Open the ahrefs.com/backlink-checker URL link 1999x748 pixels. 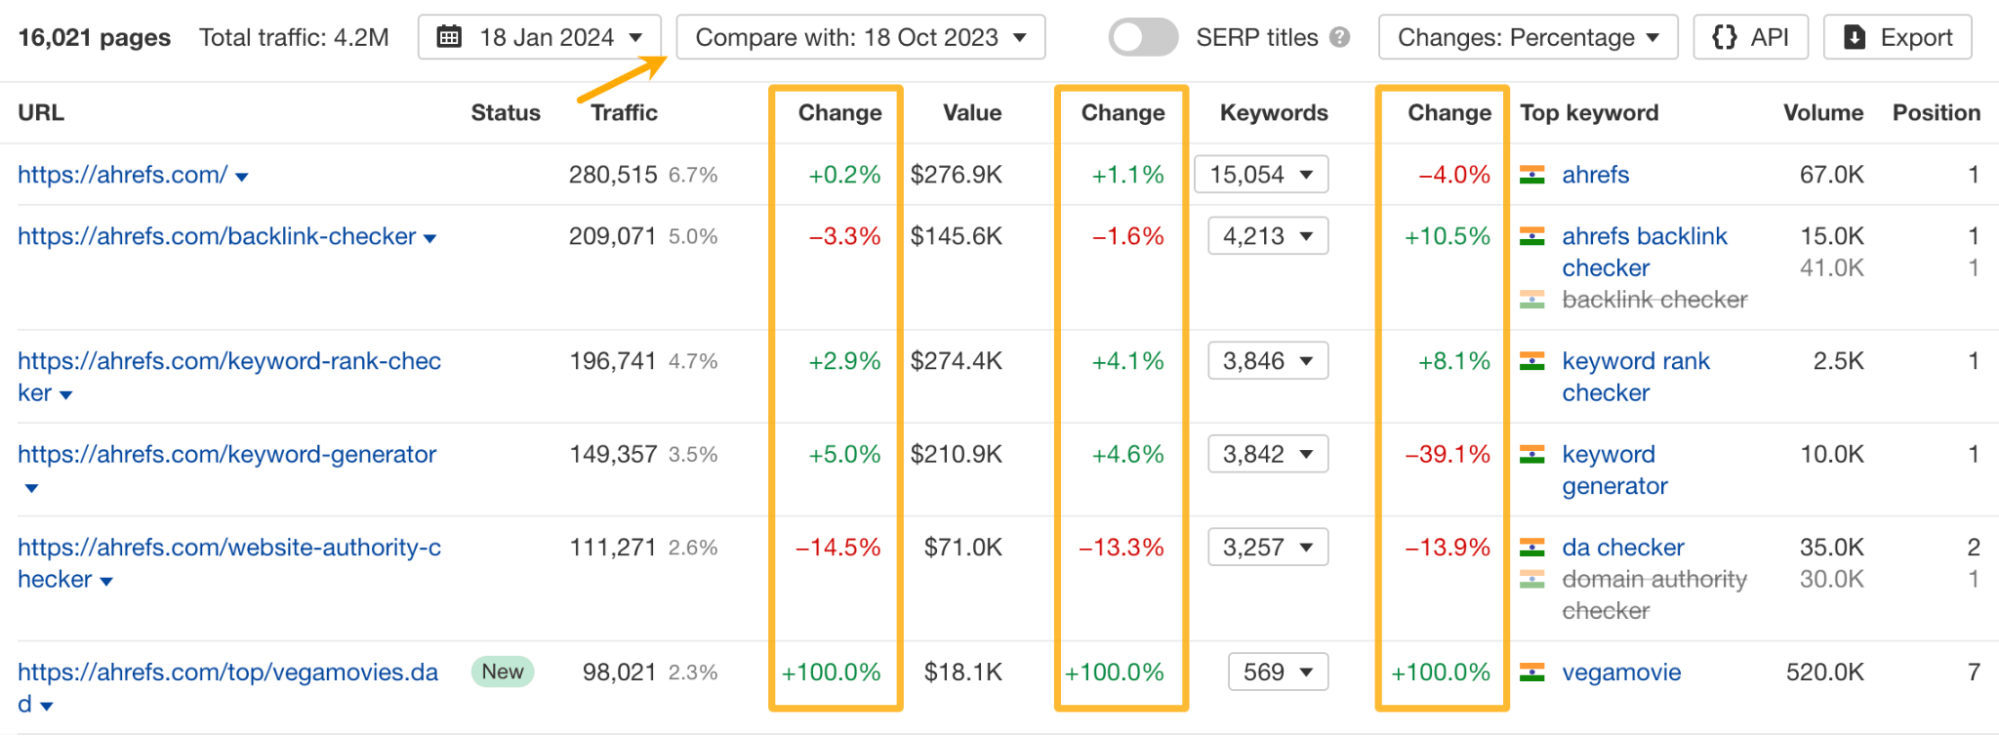coord(216,237)
